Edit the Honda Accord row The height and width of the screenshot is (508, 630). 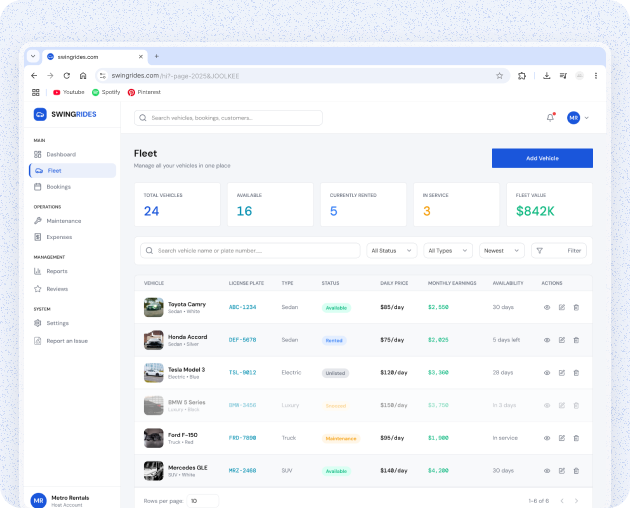562,340
